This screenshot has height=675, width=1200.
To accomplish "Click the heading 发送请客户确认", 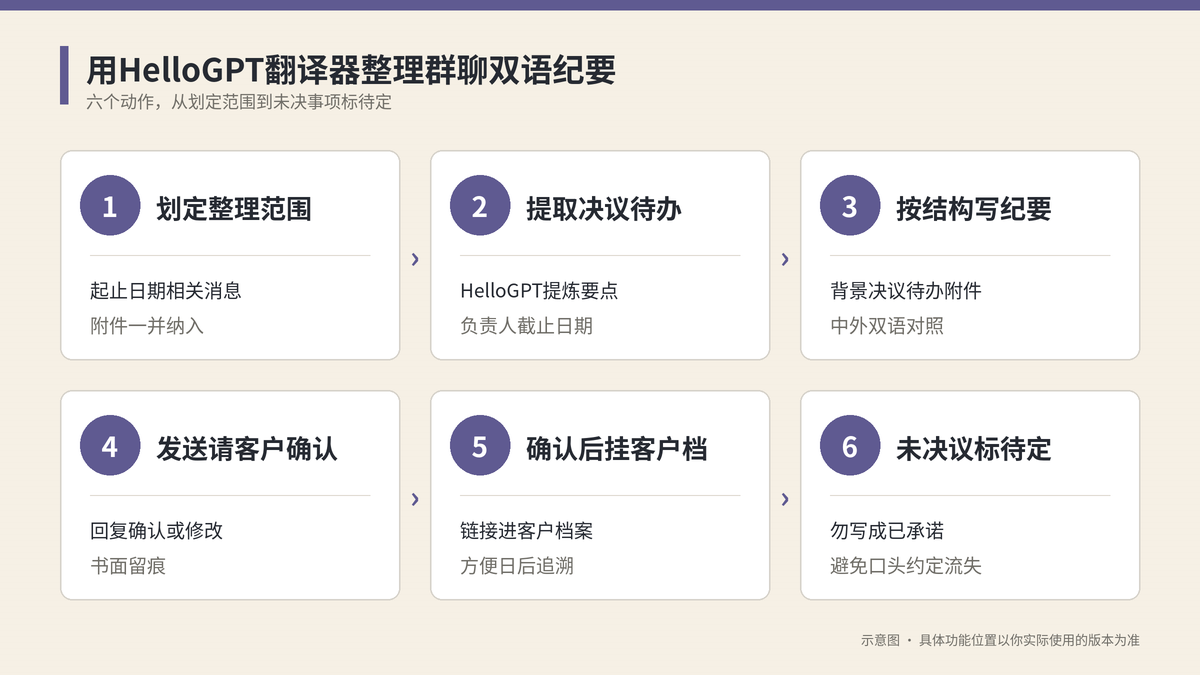I will pos(247,448).
